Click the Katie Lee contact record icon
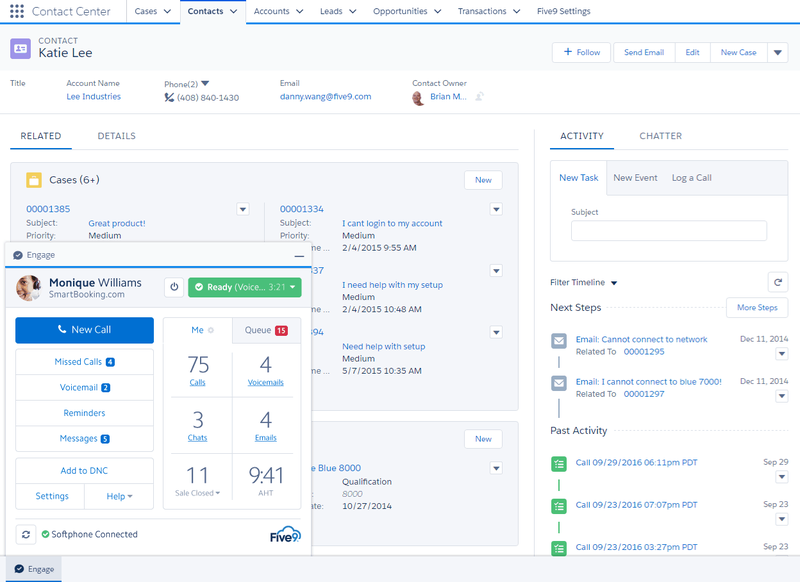This screenshot has width=800, height=582. tap(20, 48)
